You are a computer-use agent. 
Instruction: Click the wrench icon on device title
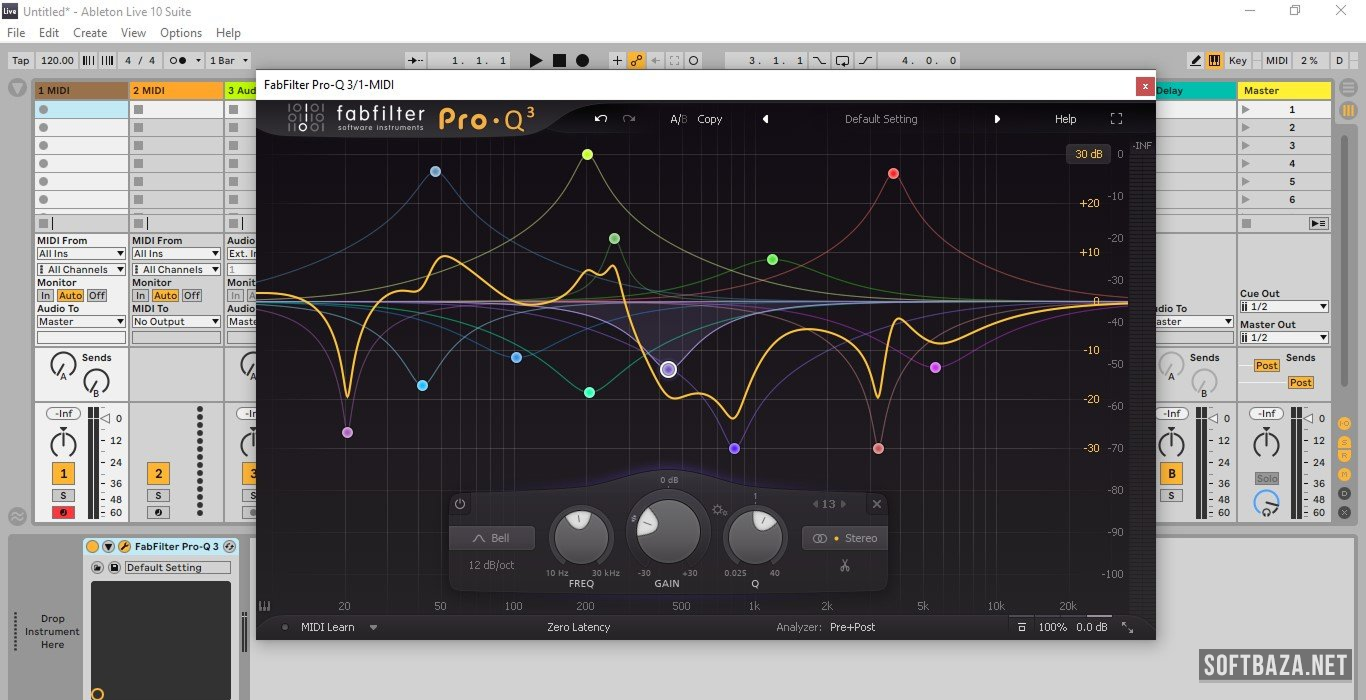coord(124,547)
